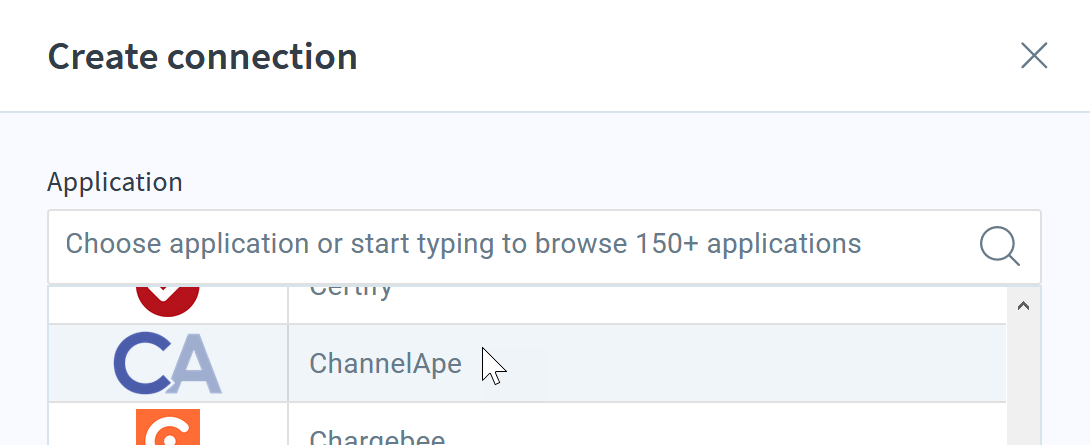Click the Application field label
The height and width of the screenshot is (445, 1090).
tap(115, 182)
